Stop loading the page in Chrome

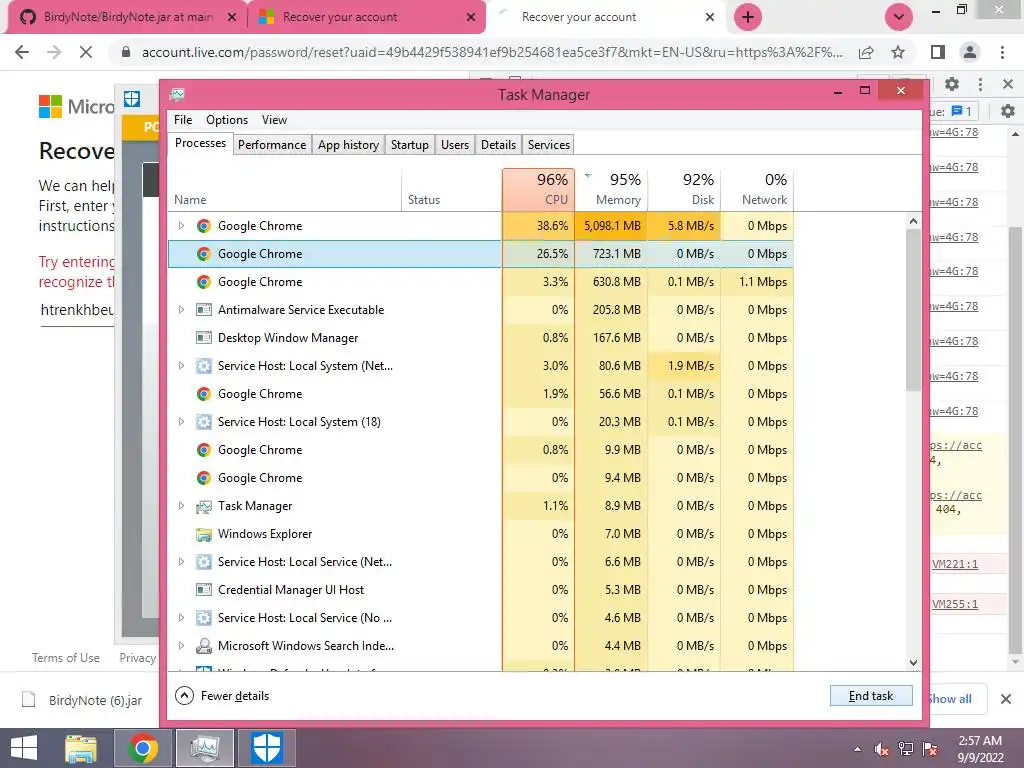[86, 52]
